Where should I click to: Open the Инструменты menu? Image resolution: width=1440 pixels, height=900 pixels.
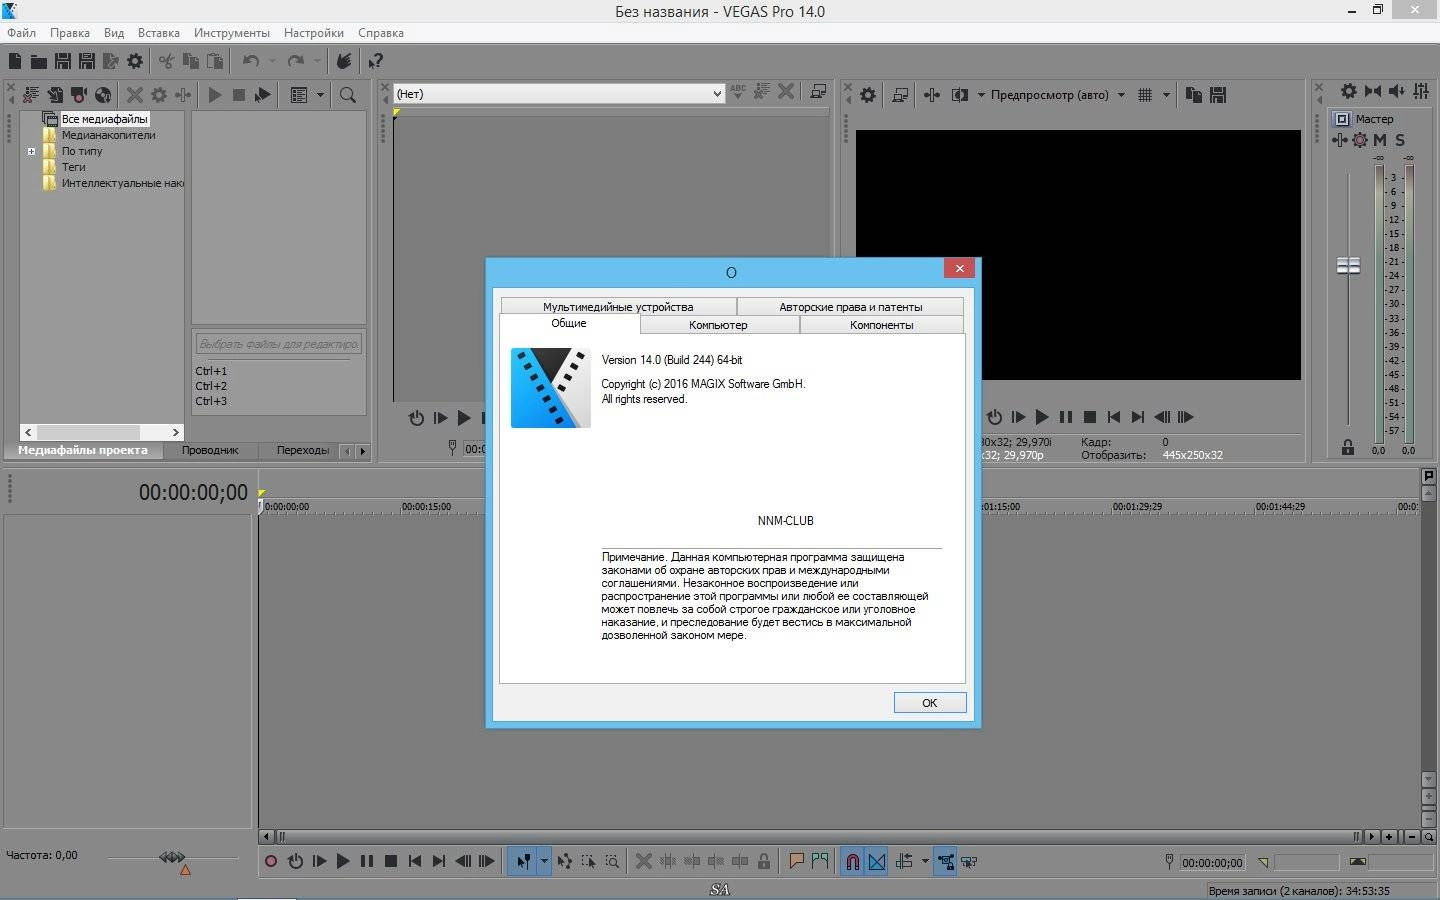(x=232, y=33)
